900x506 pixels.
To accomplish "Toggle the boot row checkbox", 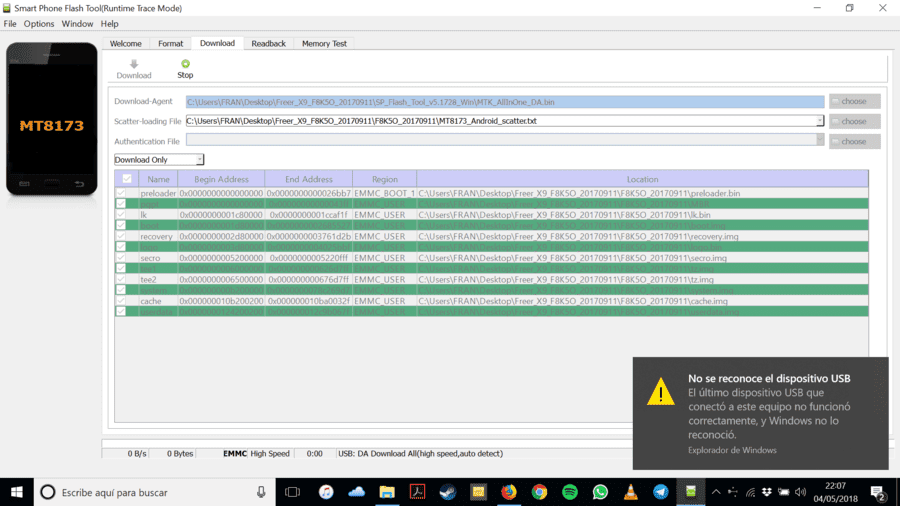I will tap(121, 225).
